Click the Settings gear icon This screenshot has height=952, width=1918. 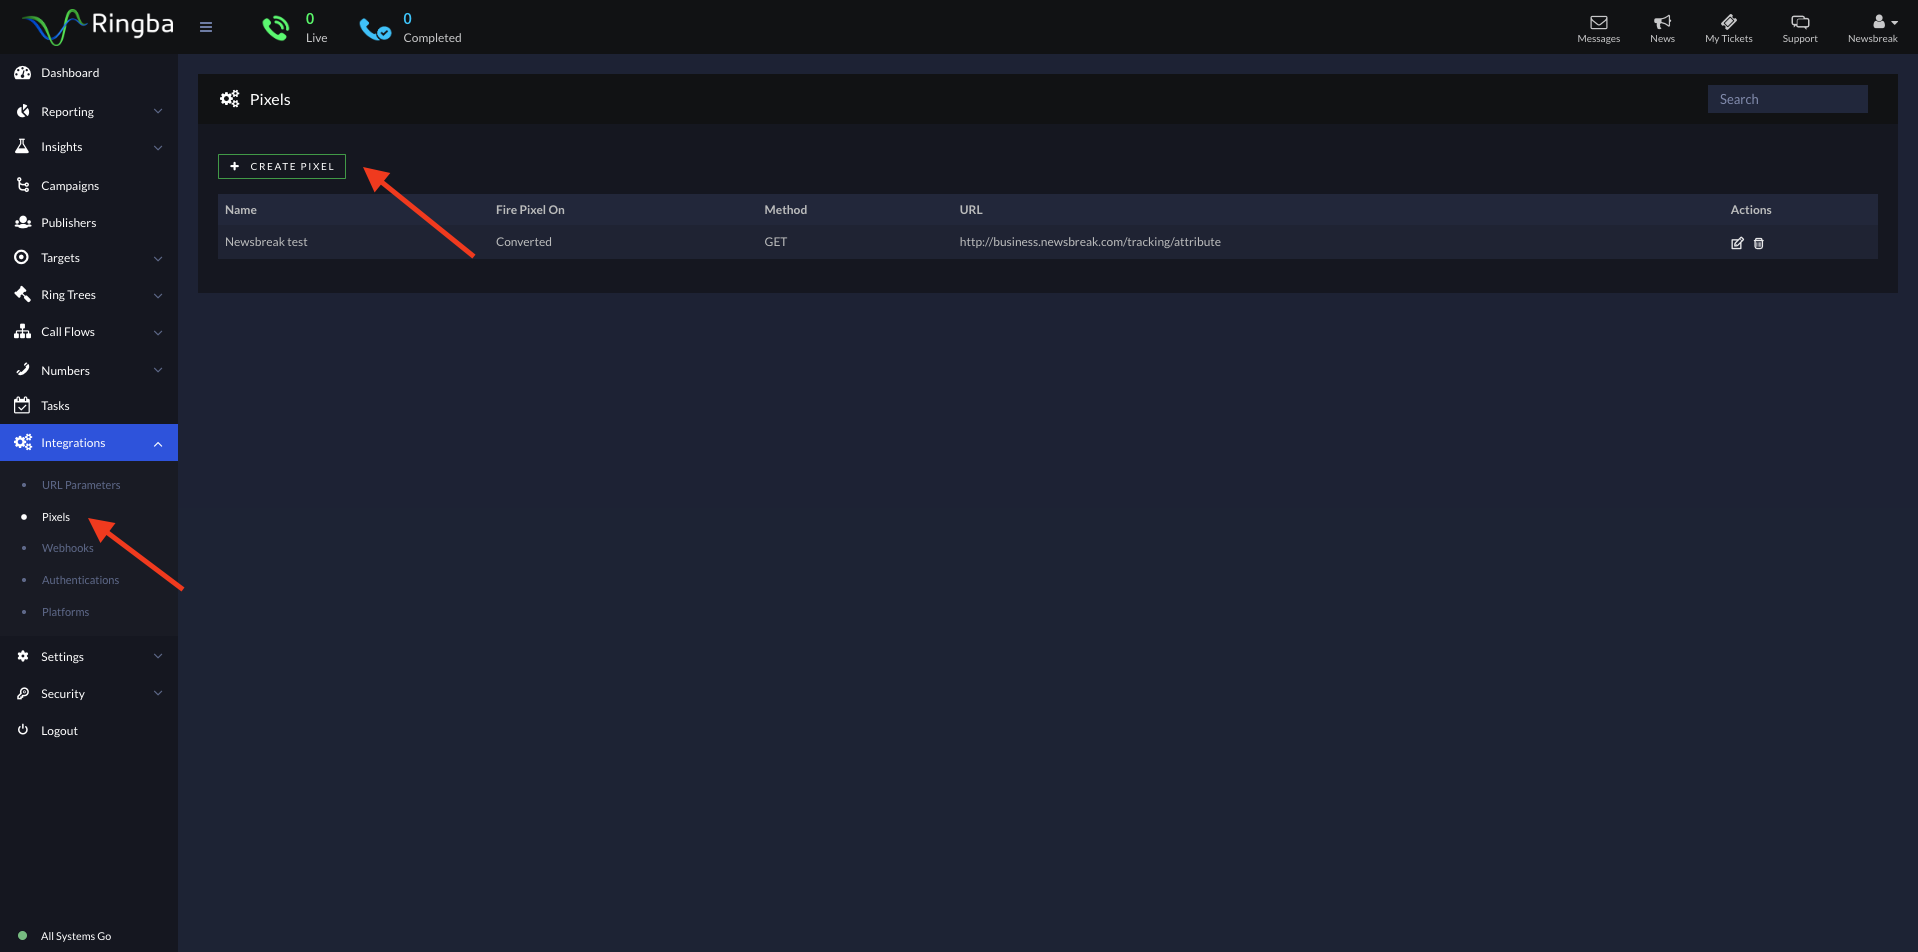pyautogui.click(x=22, y=656)
